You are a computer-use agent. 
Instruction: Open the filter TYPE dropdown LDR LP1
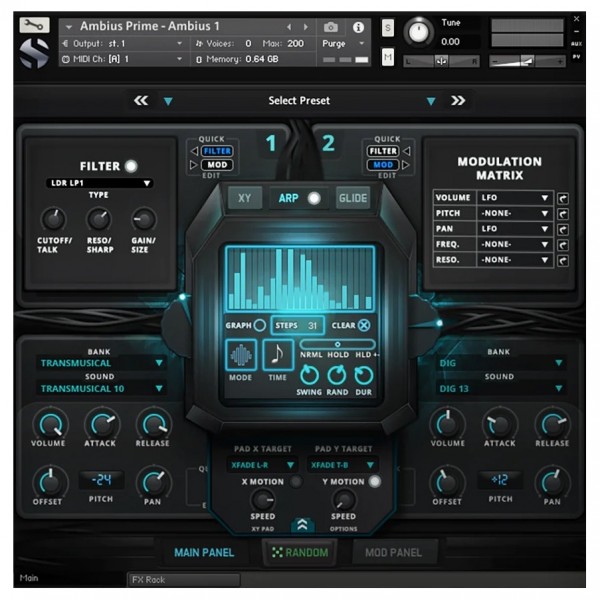point(99,183)
